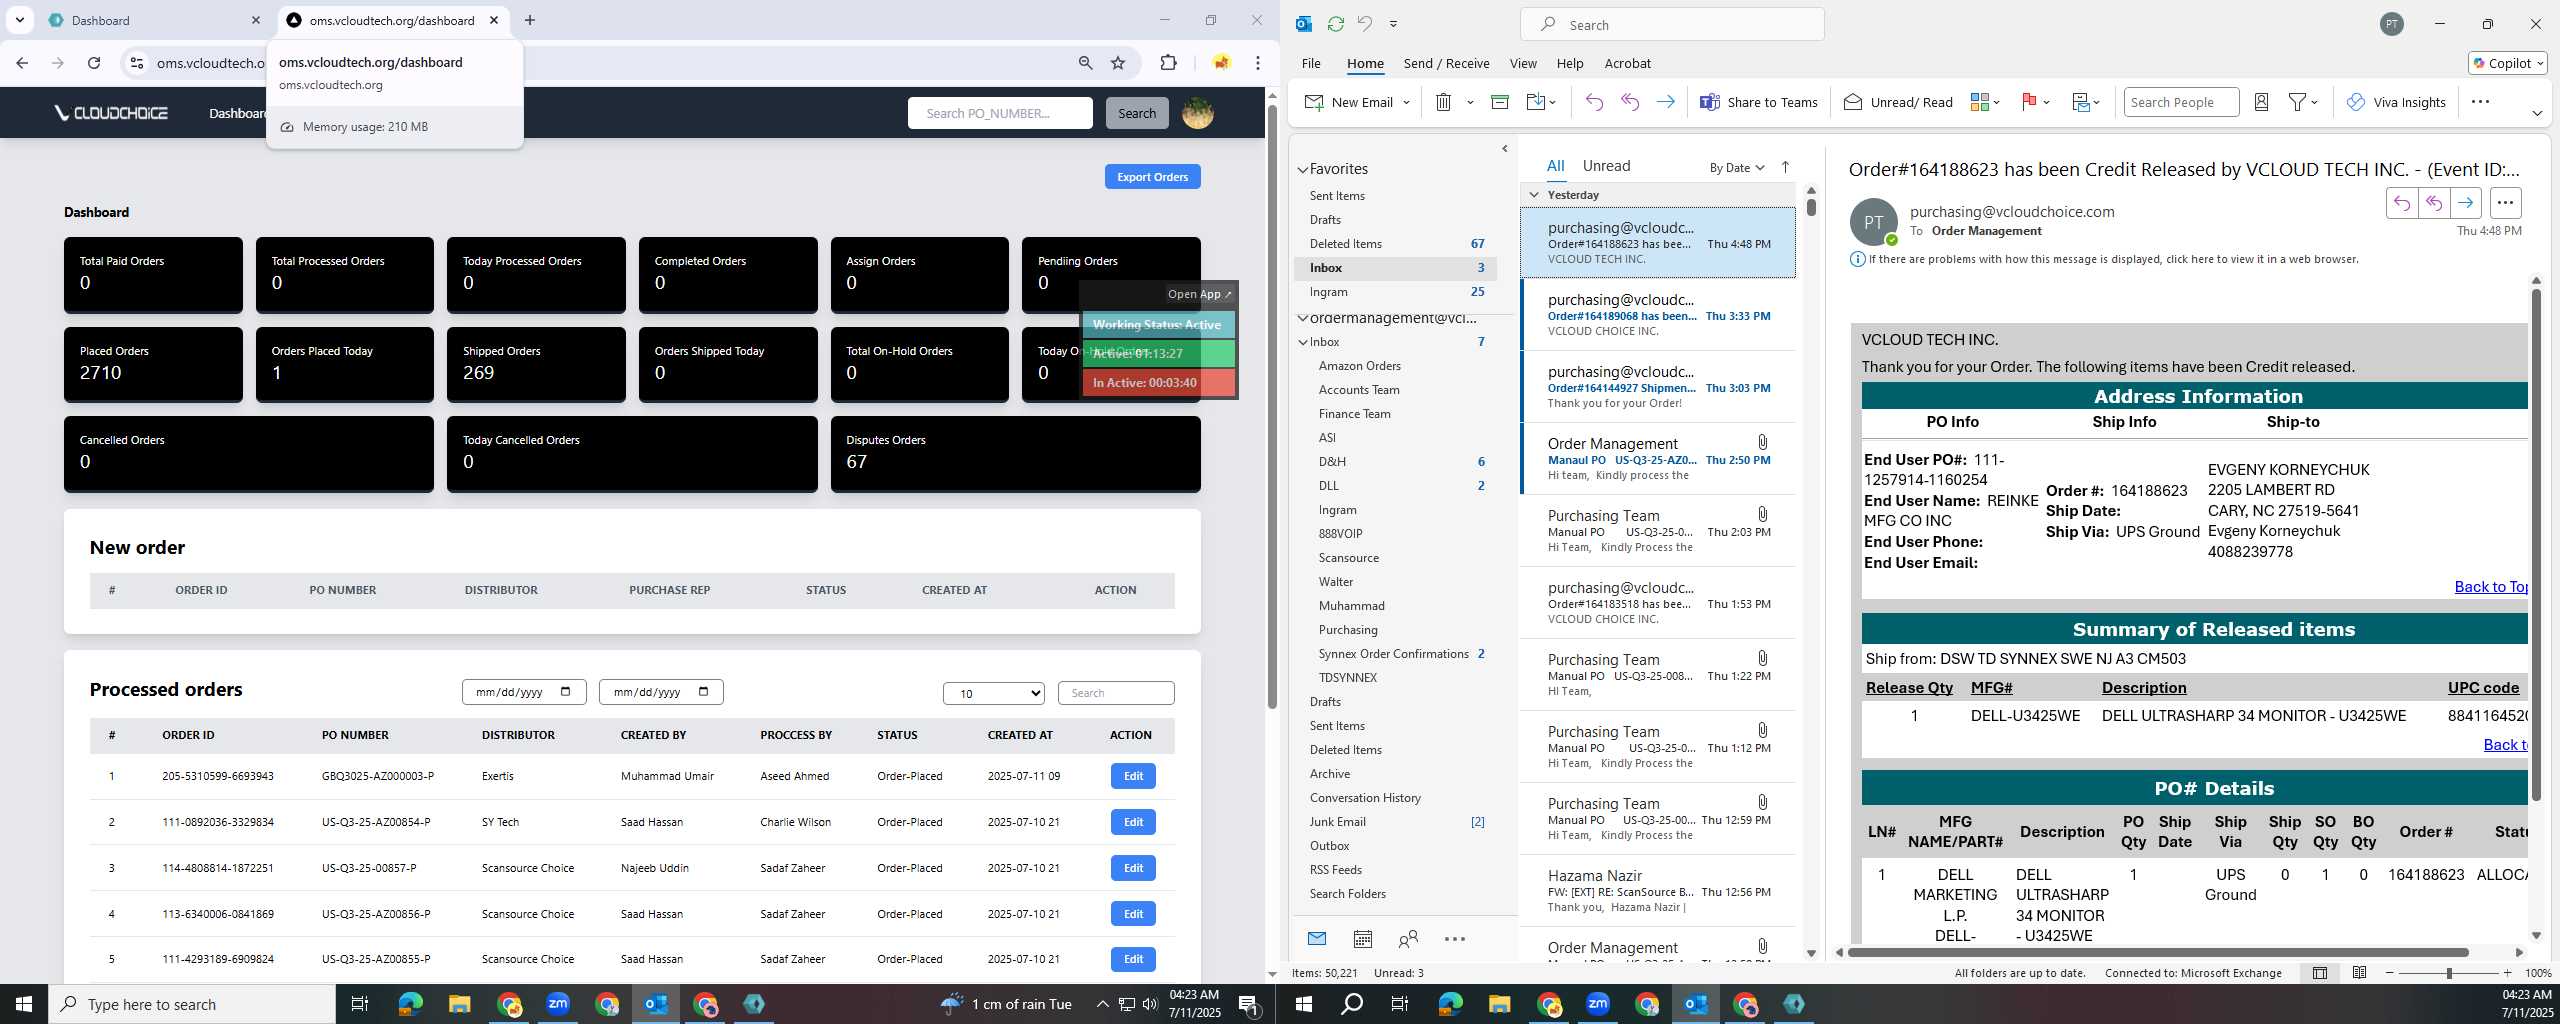
Task: Show only Unread messages filter
Action: [x=1606, y=166]
